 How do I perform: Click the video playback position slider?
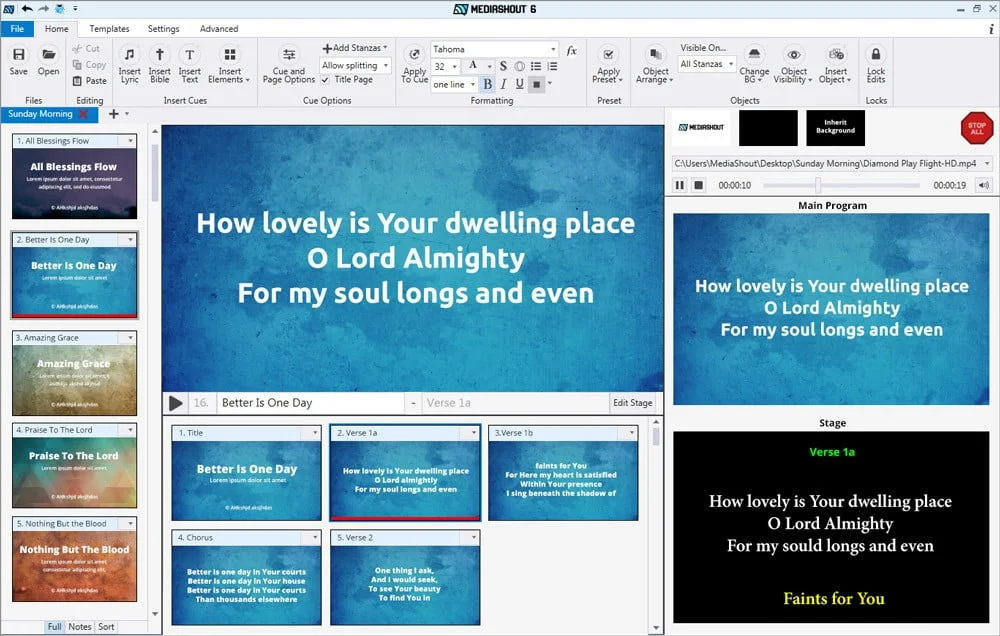pyautogui.click(x=817, y=185)
